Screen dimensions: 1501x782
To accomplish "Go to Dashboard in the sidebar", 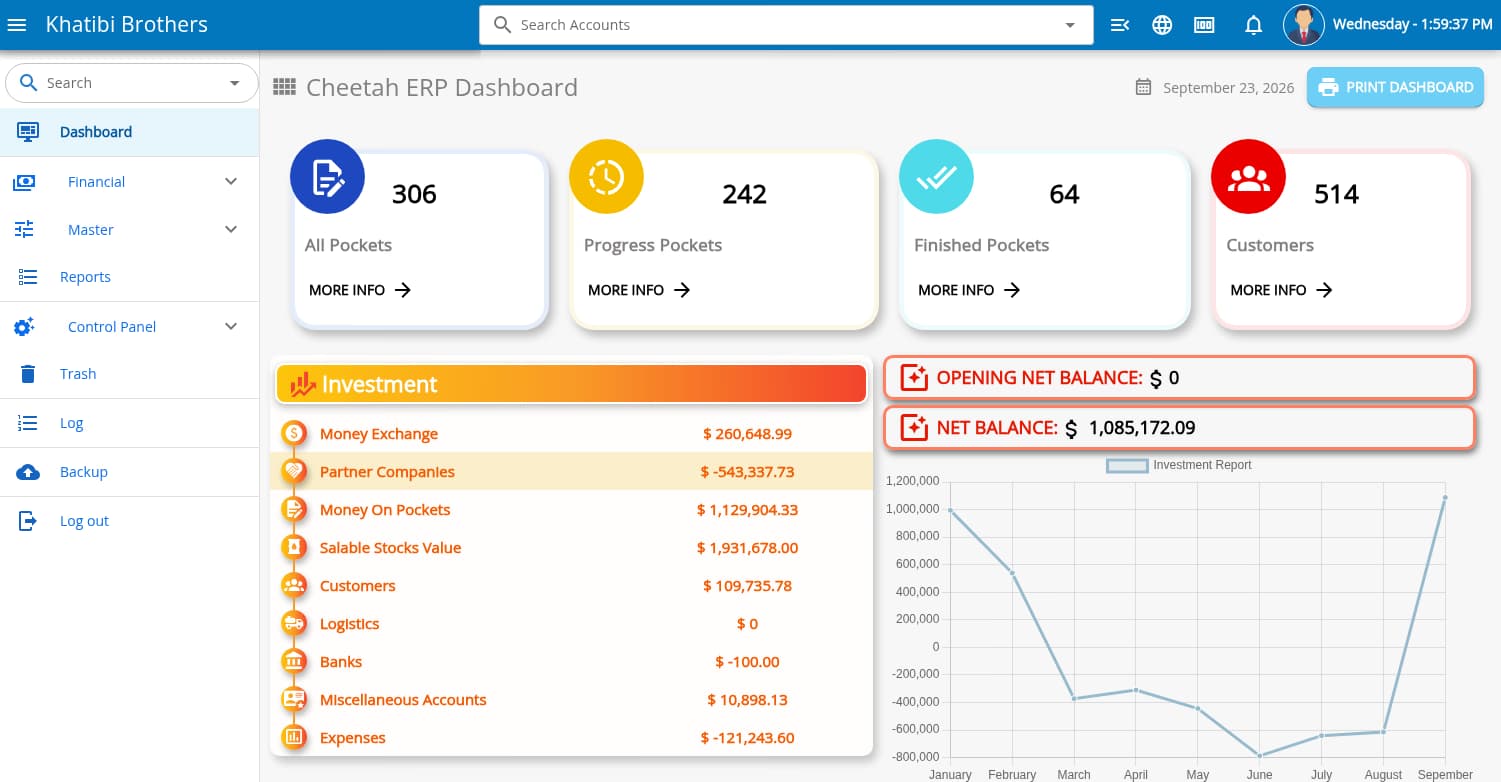I will [x=129, y=132].
